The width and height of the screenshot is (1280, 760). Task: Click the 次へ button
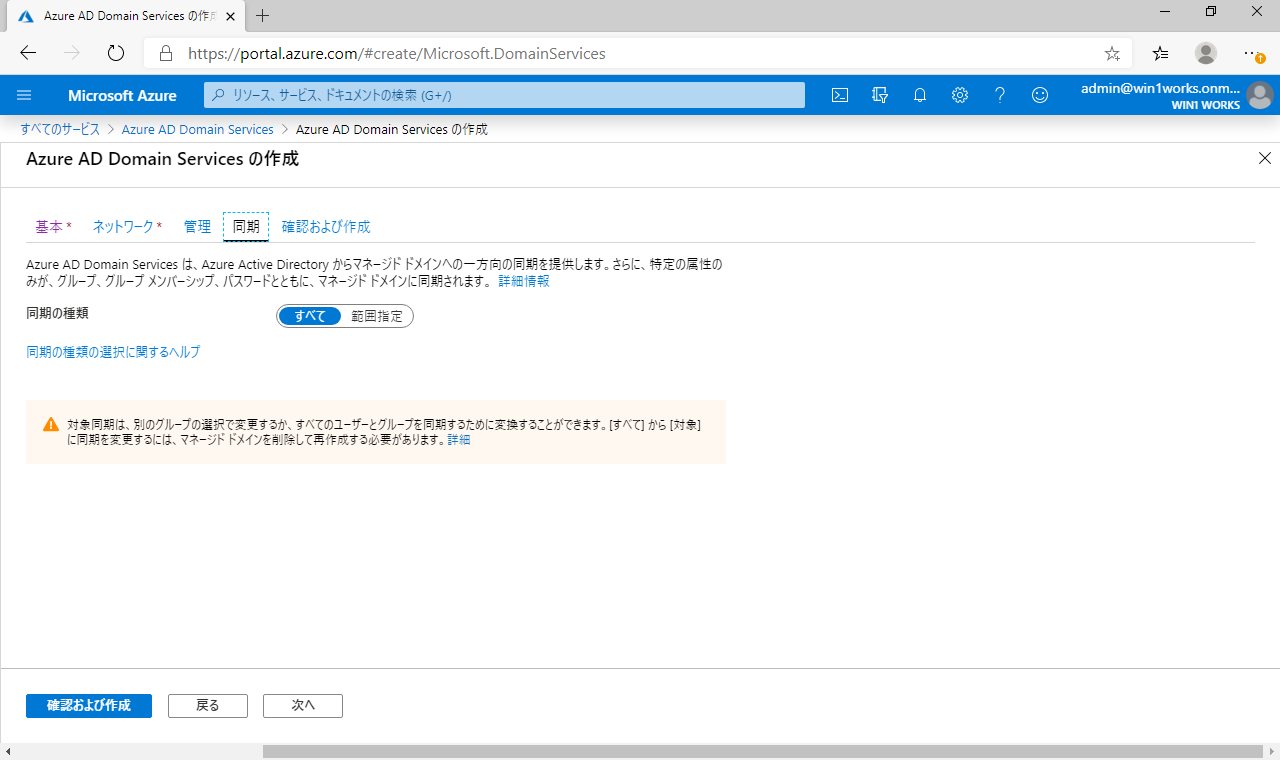pos(303,705)
